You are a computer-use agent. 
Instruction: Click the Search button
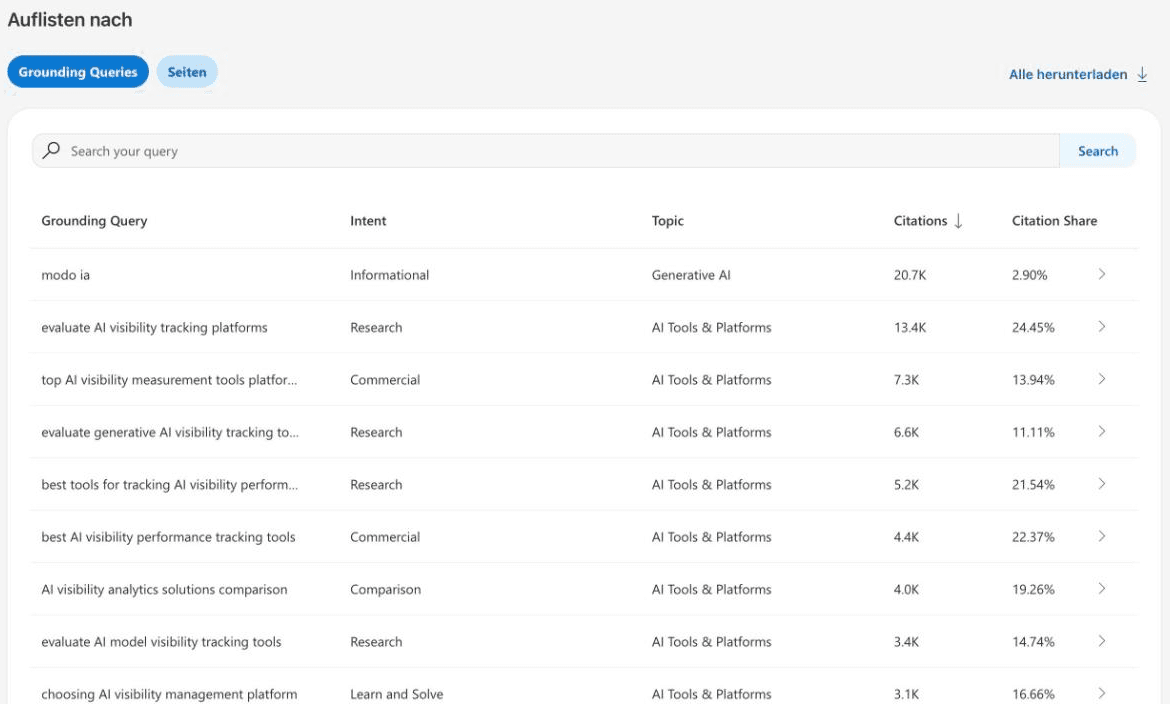1098,151
